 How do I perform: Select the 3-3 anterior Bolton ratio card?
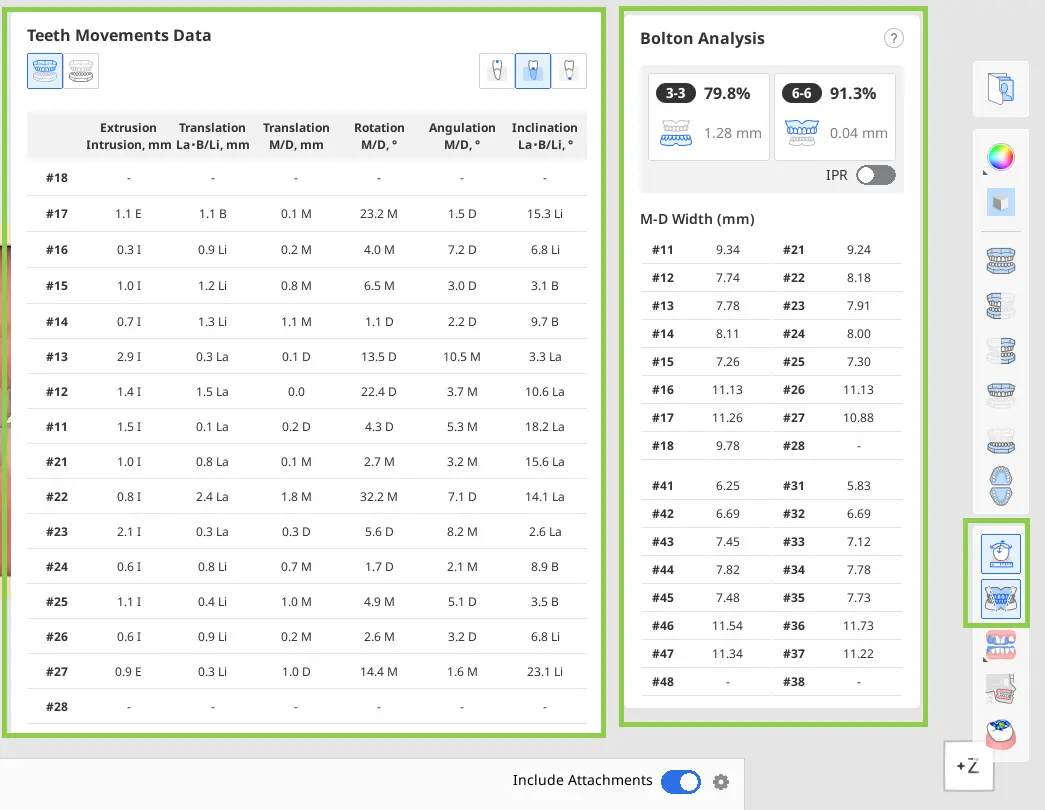pyautogui.click(x=708, y=117)
